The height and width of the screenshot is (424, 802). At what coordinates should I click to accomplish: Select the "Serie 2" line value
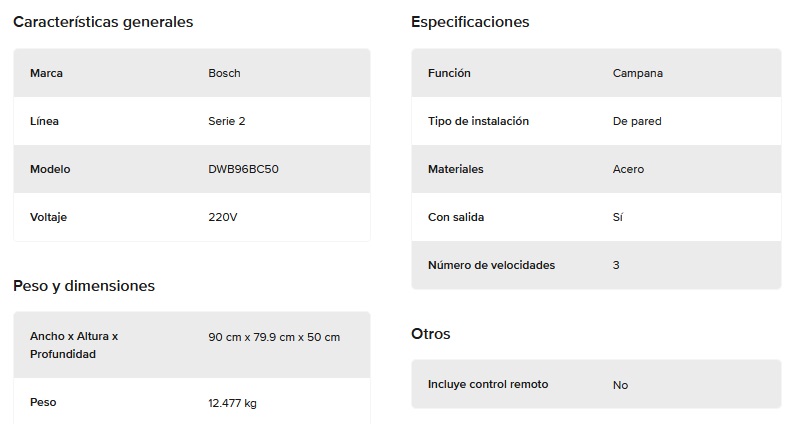tap(227, 121)
